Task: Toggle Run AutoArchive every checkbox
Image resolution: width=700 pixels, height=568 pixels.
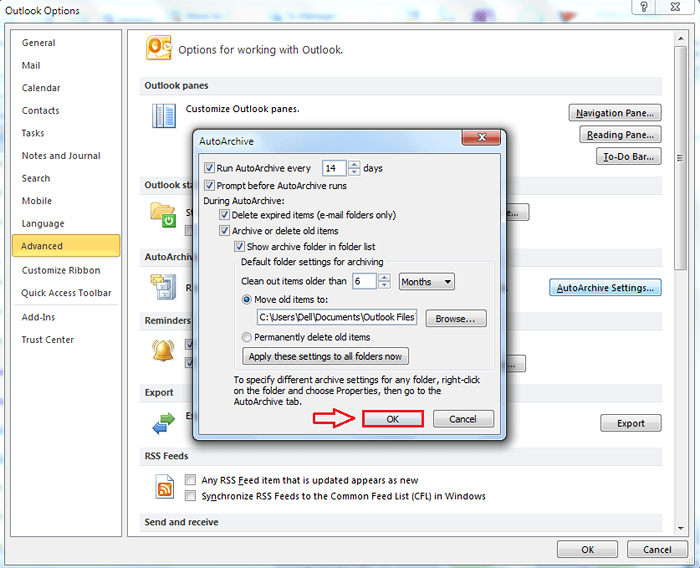Action: pyautogui.click(x=209, y=168)
